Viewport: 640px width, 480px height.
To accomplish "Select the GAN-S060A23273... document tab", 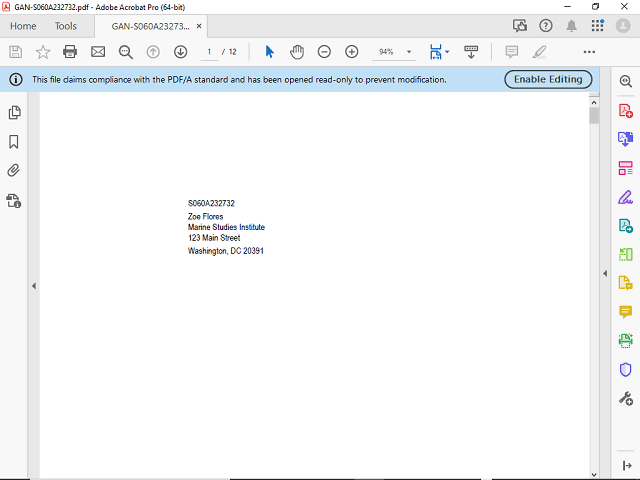I will (150, 26).
